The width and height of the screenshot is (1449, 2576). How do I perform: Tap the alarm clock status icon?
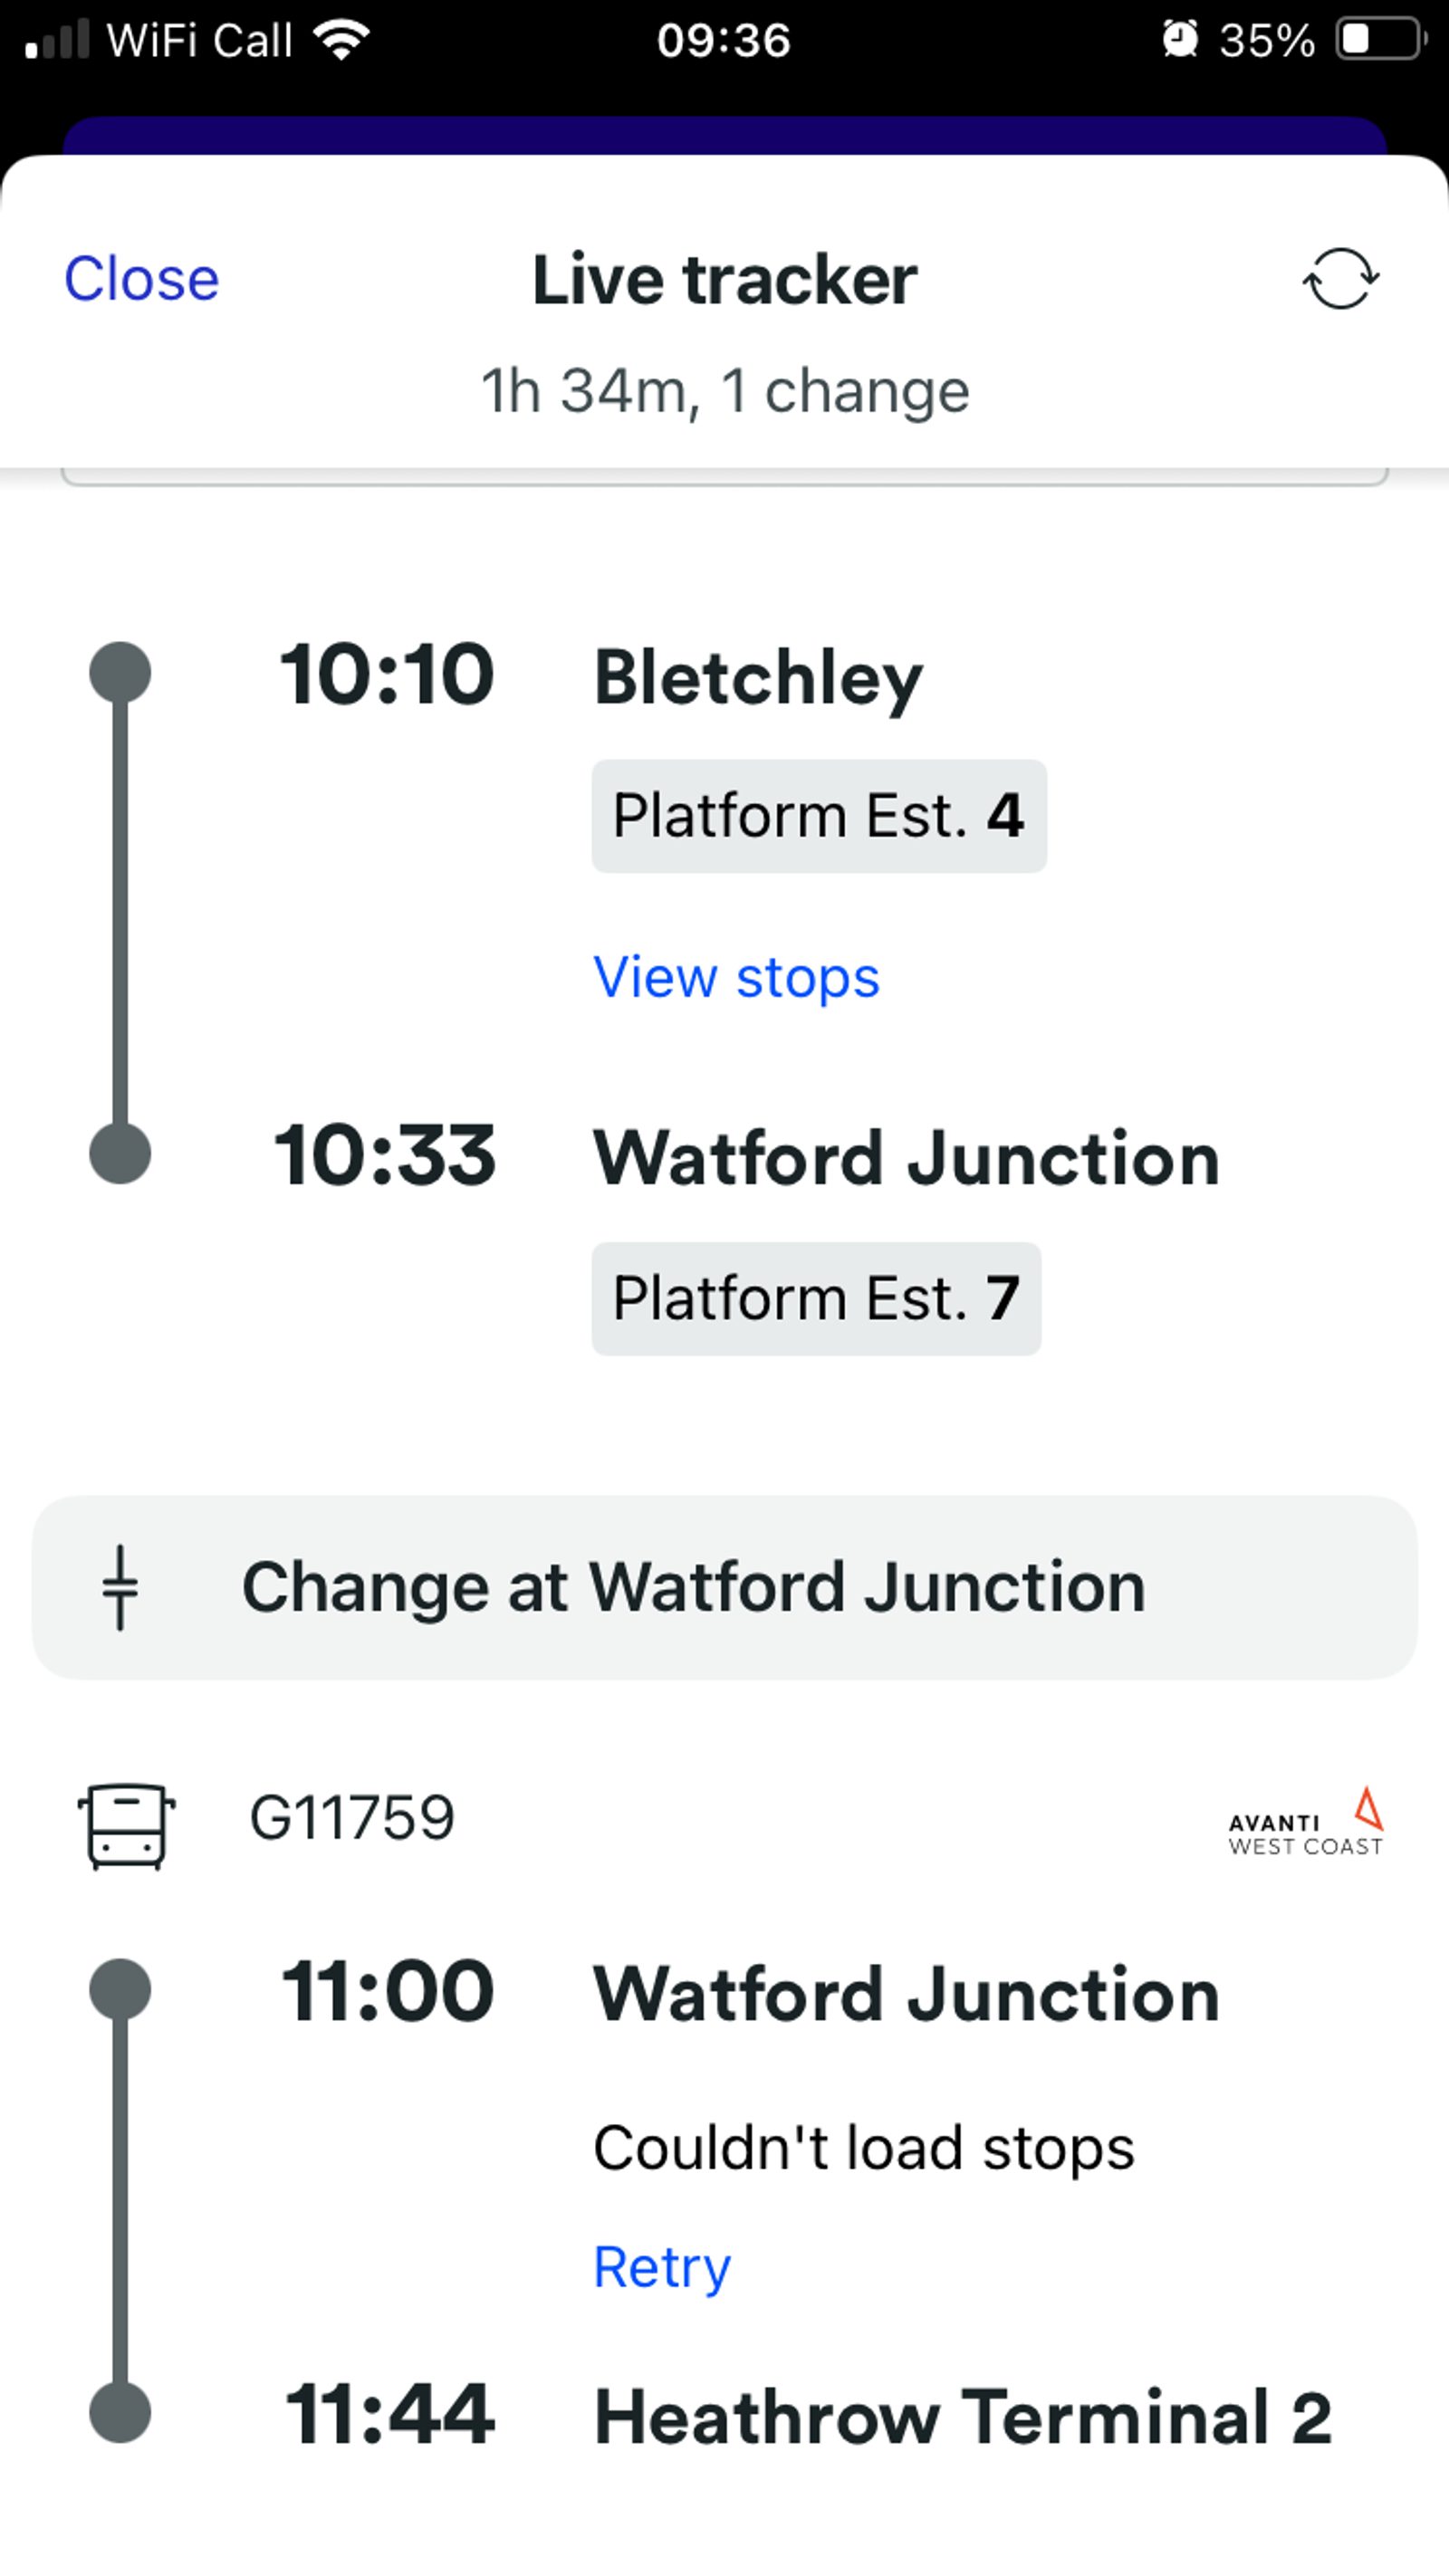1180,40
